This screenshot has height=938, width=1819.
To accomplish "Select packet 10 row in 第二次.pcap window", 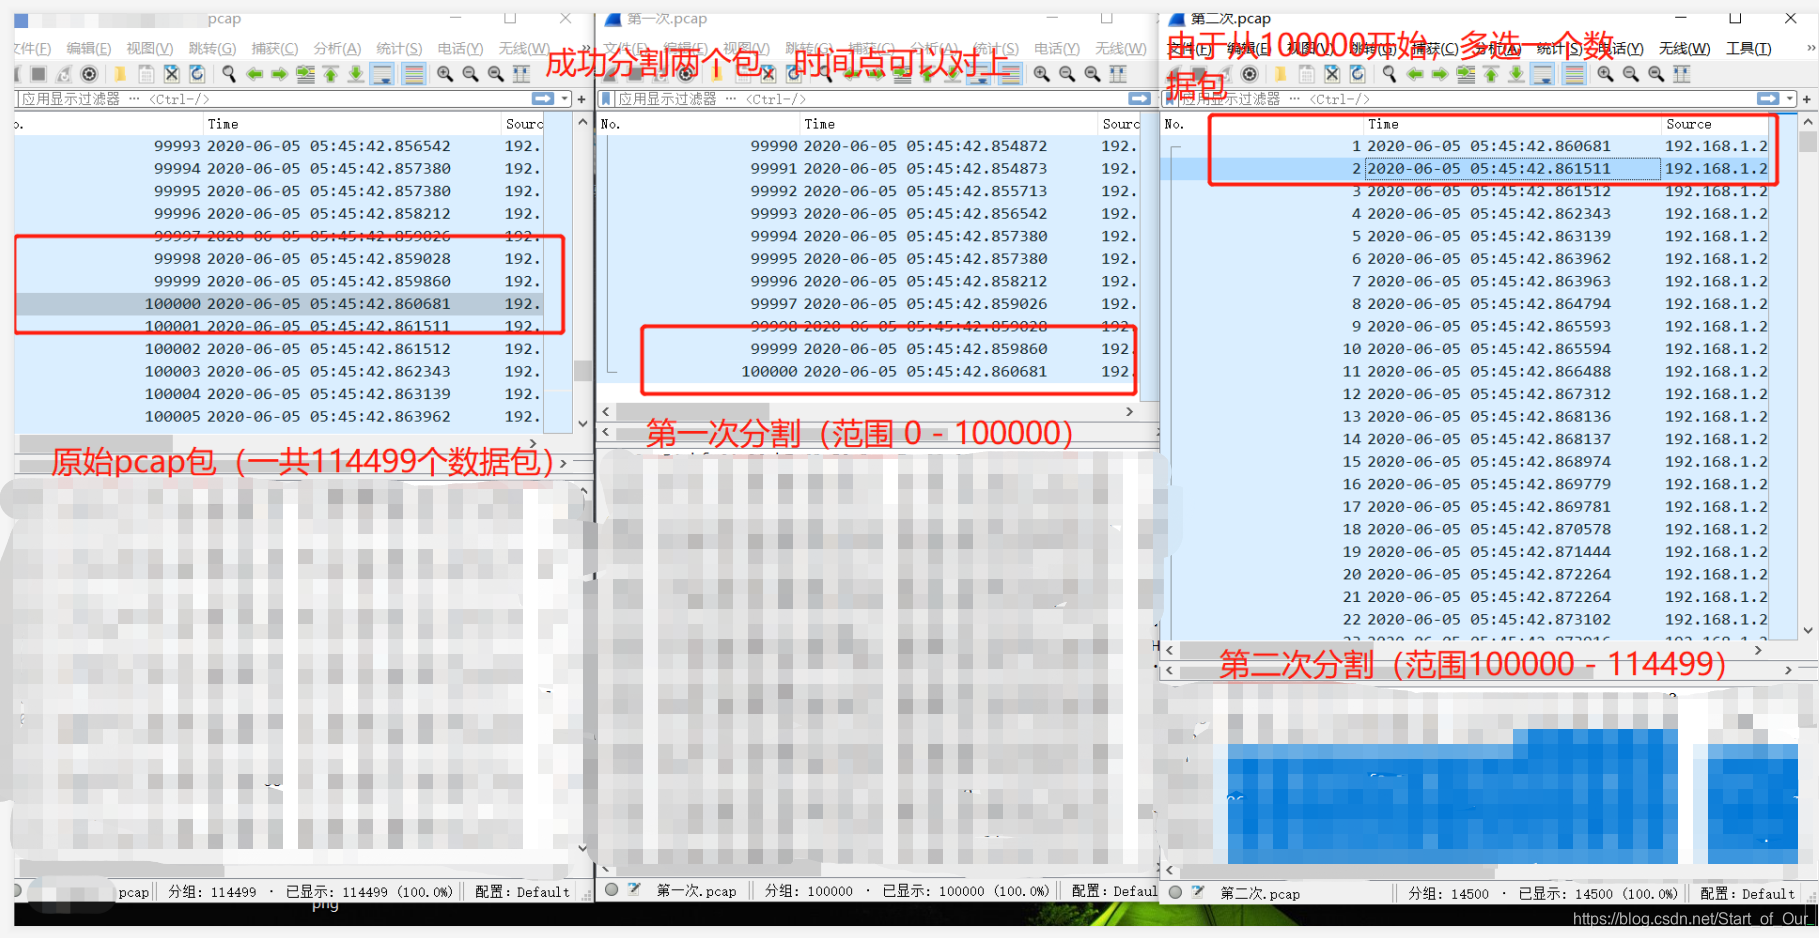I will pyautogui.click(x=1465, y=349).
